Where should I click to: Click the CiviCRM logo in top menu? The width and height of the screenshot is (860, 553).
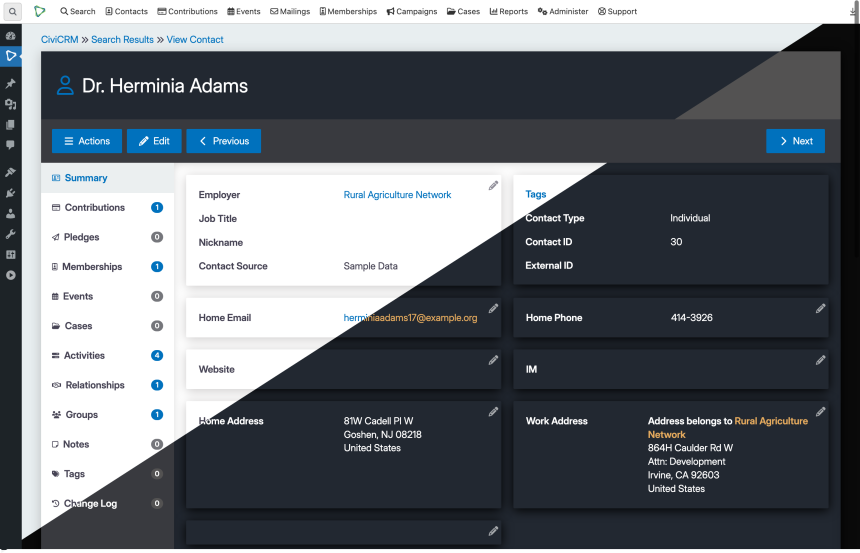(39, 11)
